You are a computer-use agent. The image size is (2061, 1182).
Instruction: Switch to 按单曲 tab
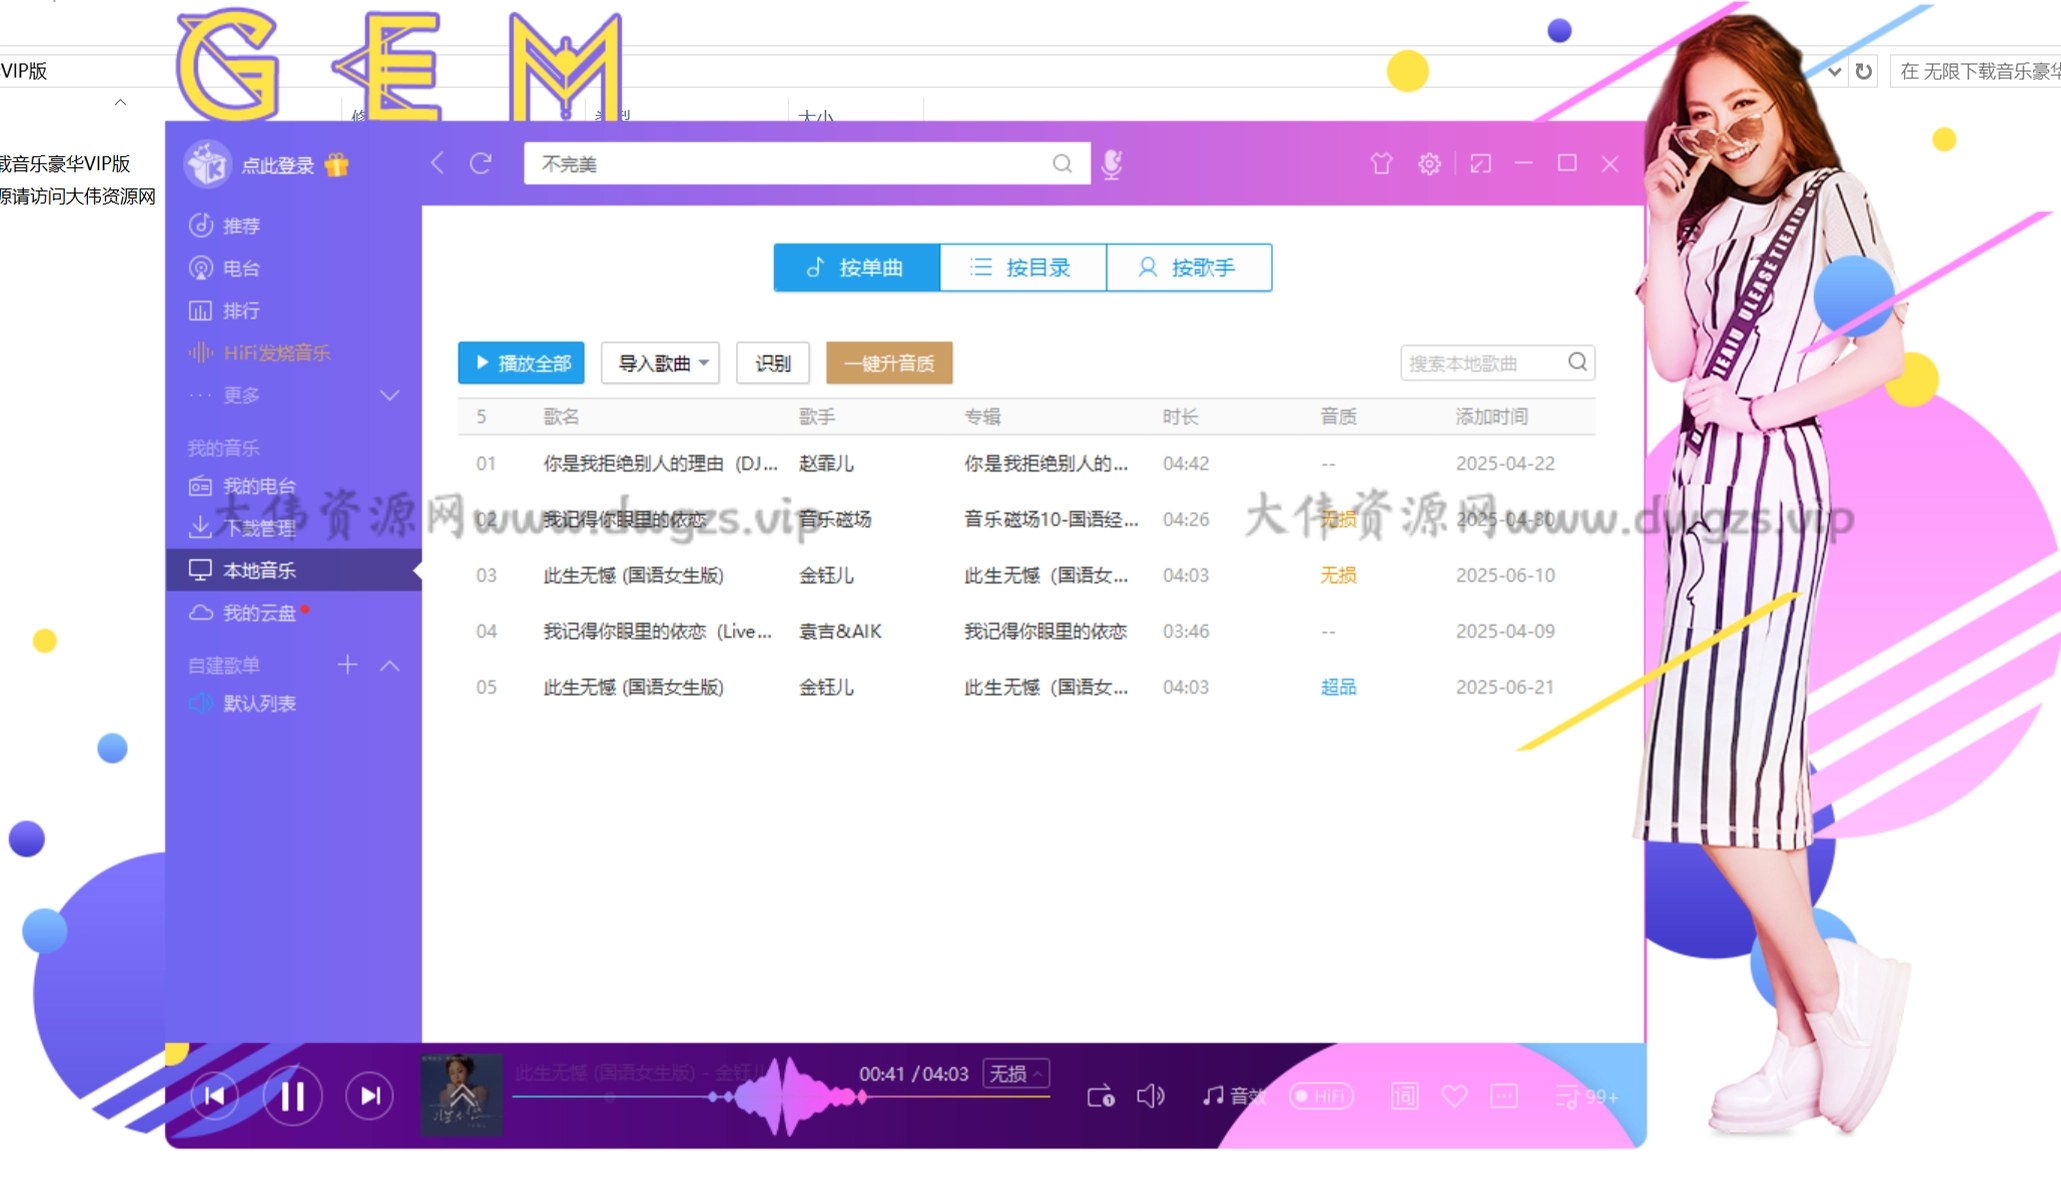[x=857, y=267]
